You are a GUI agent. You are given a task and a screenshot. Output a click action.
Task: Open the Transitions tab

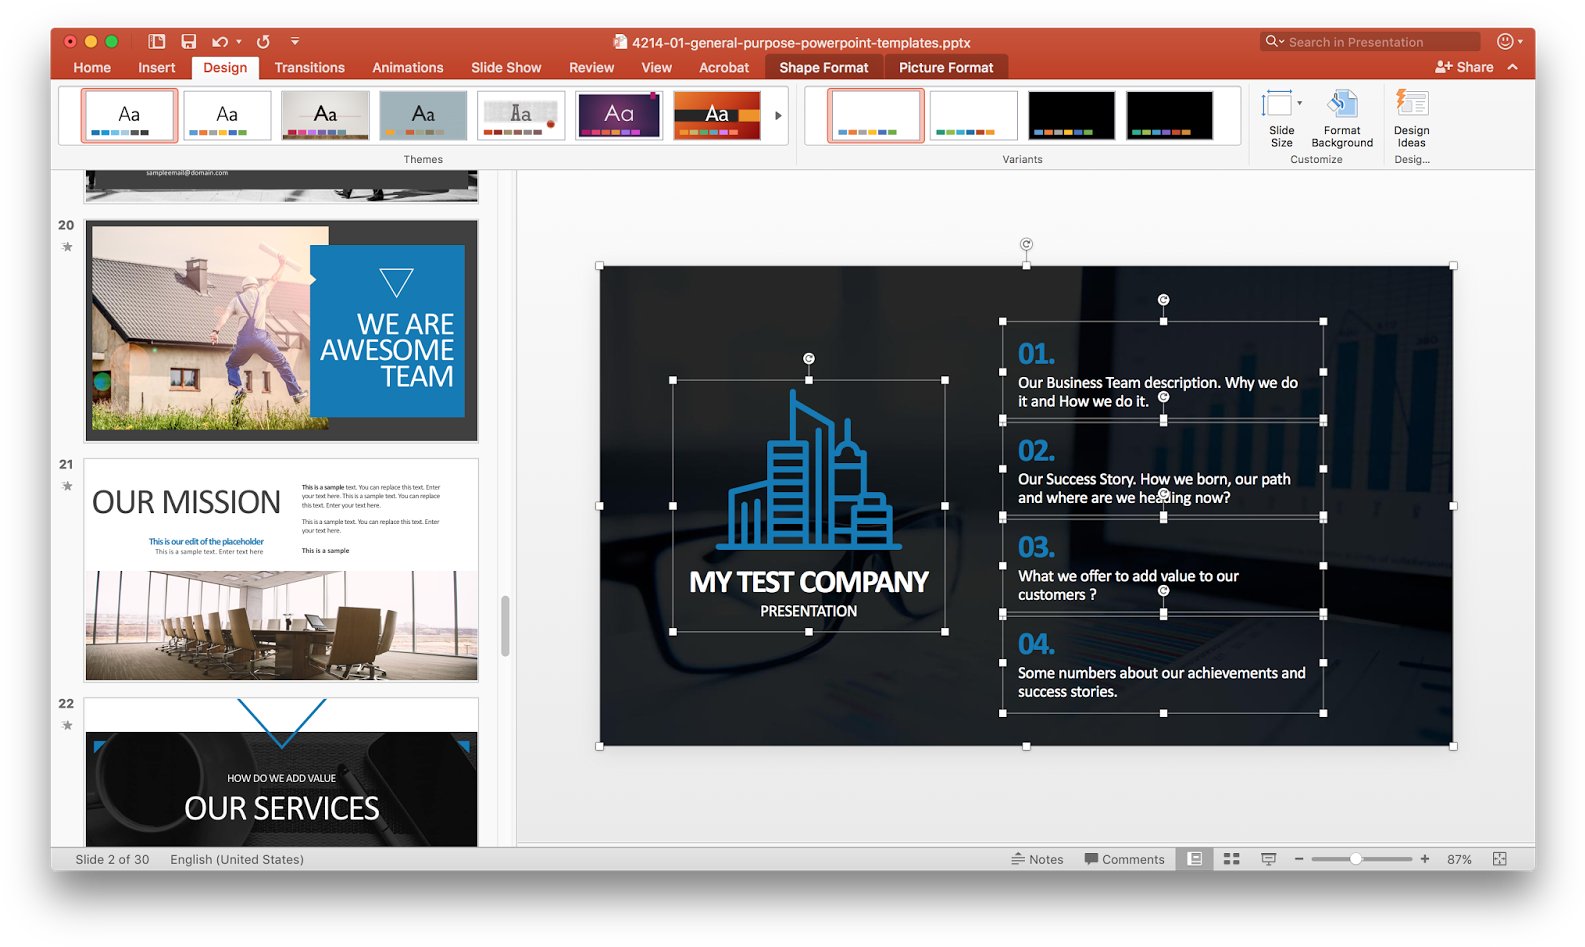click(309, 67)
